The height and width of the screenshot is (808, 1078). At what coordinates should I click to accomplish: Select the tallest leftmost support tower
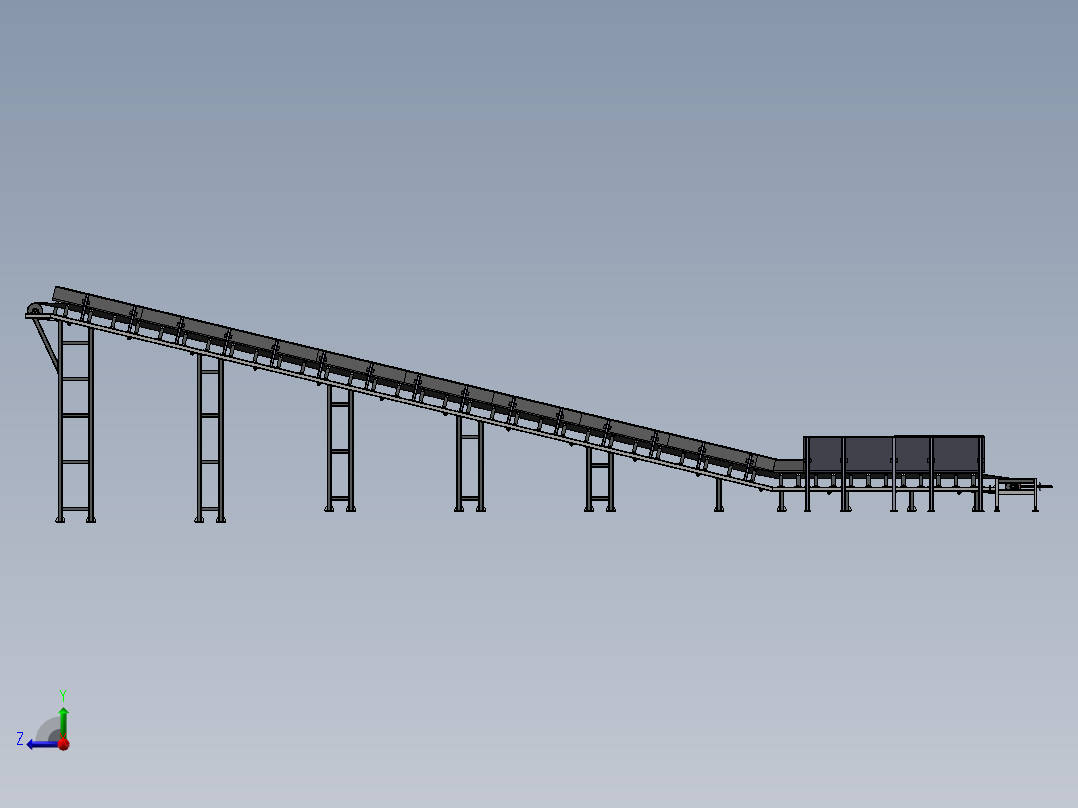pyautogui.click(x=76, y=420)
